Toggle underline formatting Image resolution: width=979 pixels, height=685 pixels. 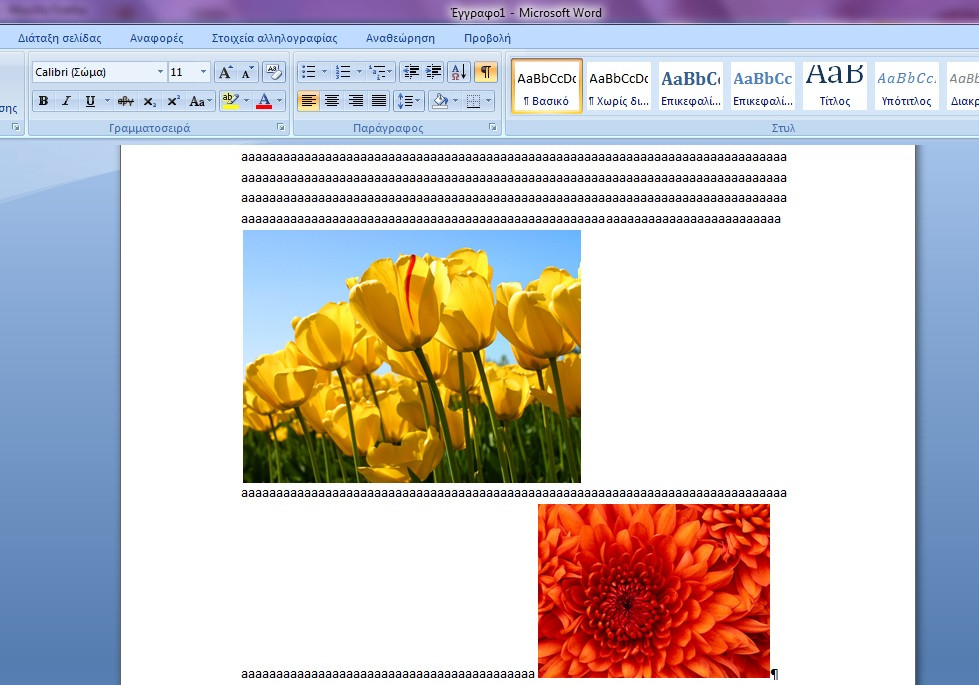pyautogui.click(x=90, y=101)
